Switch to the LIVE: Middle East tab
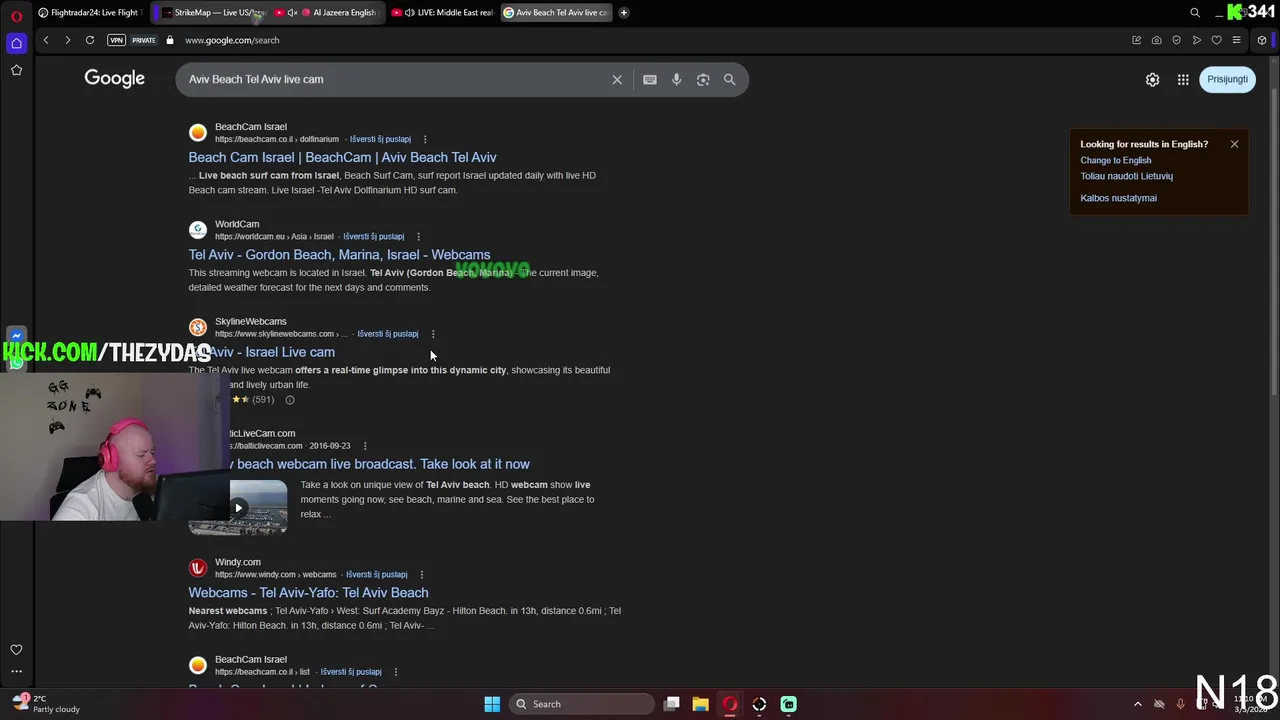 click(x=443, y=13)
